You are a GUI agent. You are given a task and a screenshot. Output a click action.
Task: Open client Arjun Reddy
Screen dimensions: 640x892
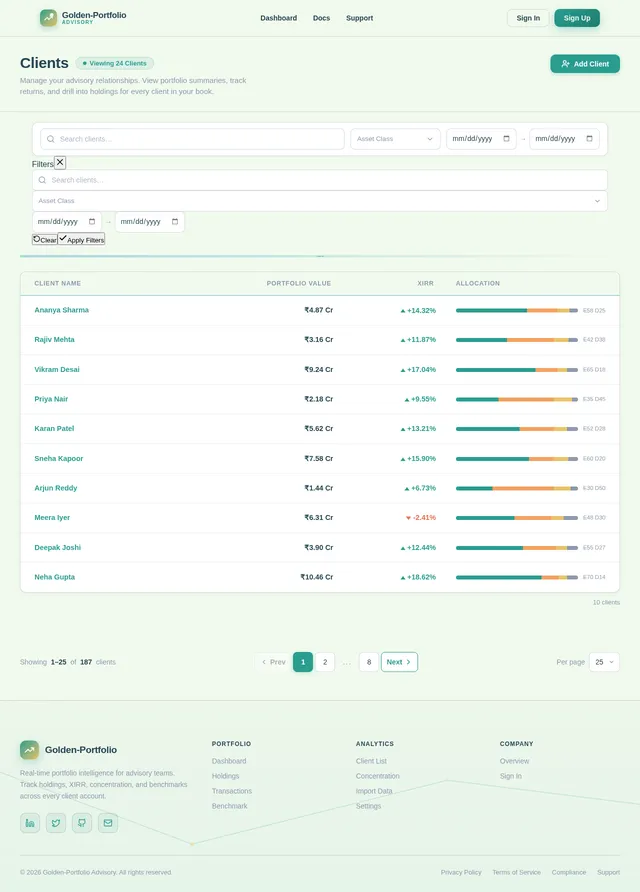56,488
